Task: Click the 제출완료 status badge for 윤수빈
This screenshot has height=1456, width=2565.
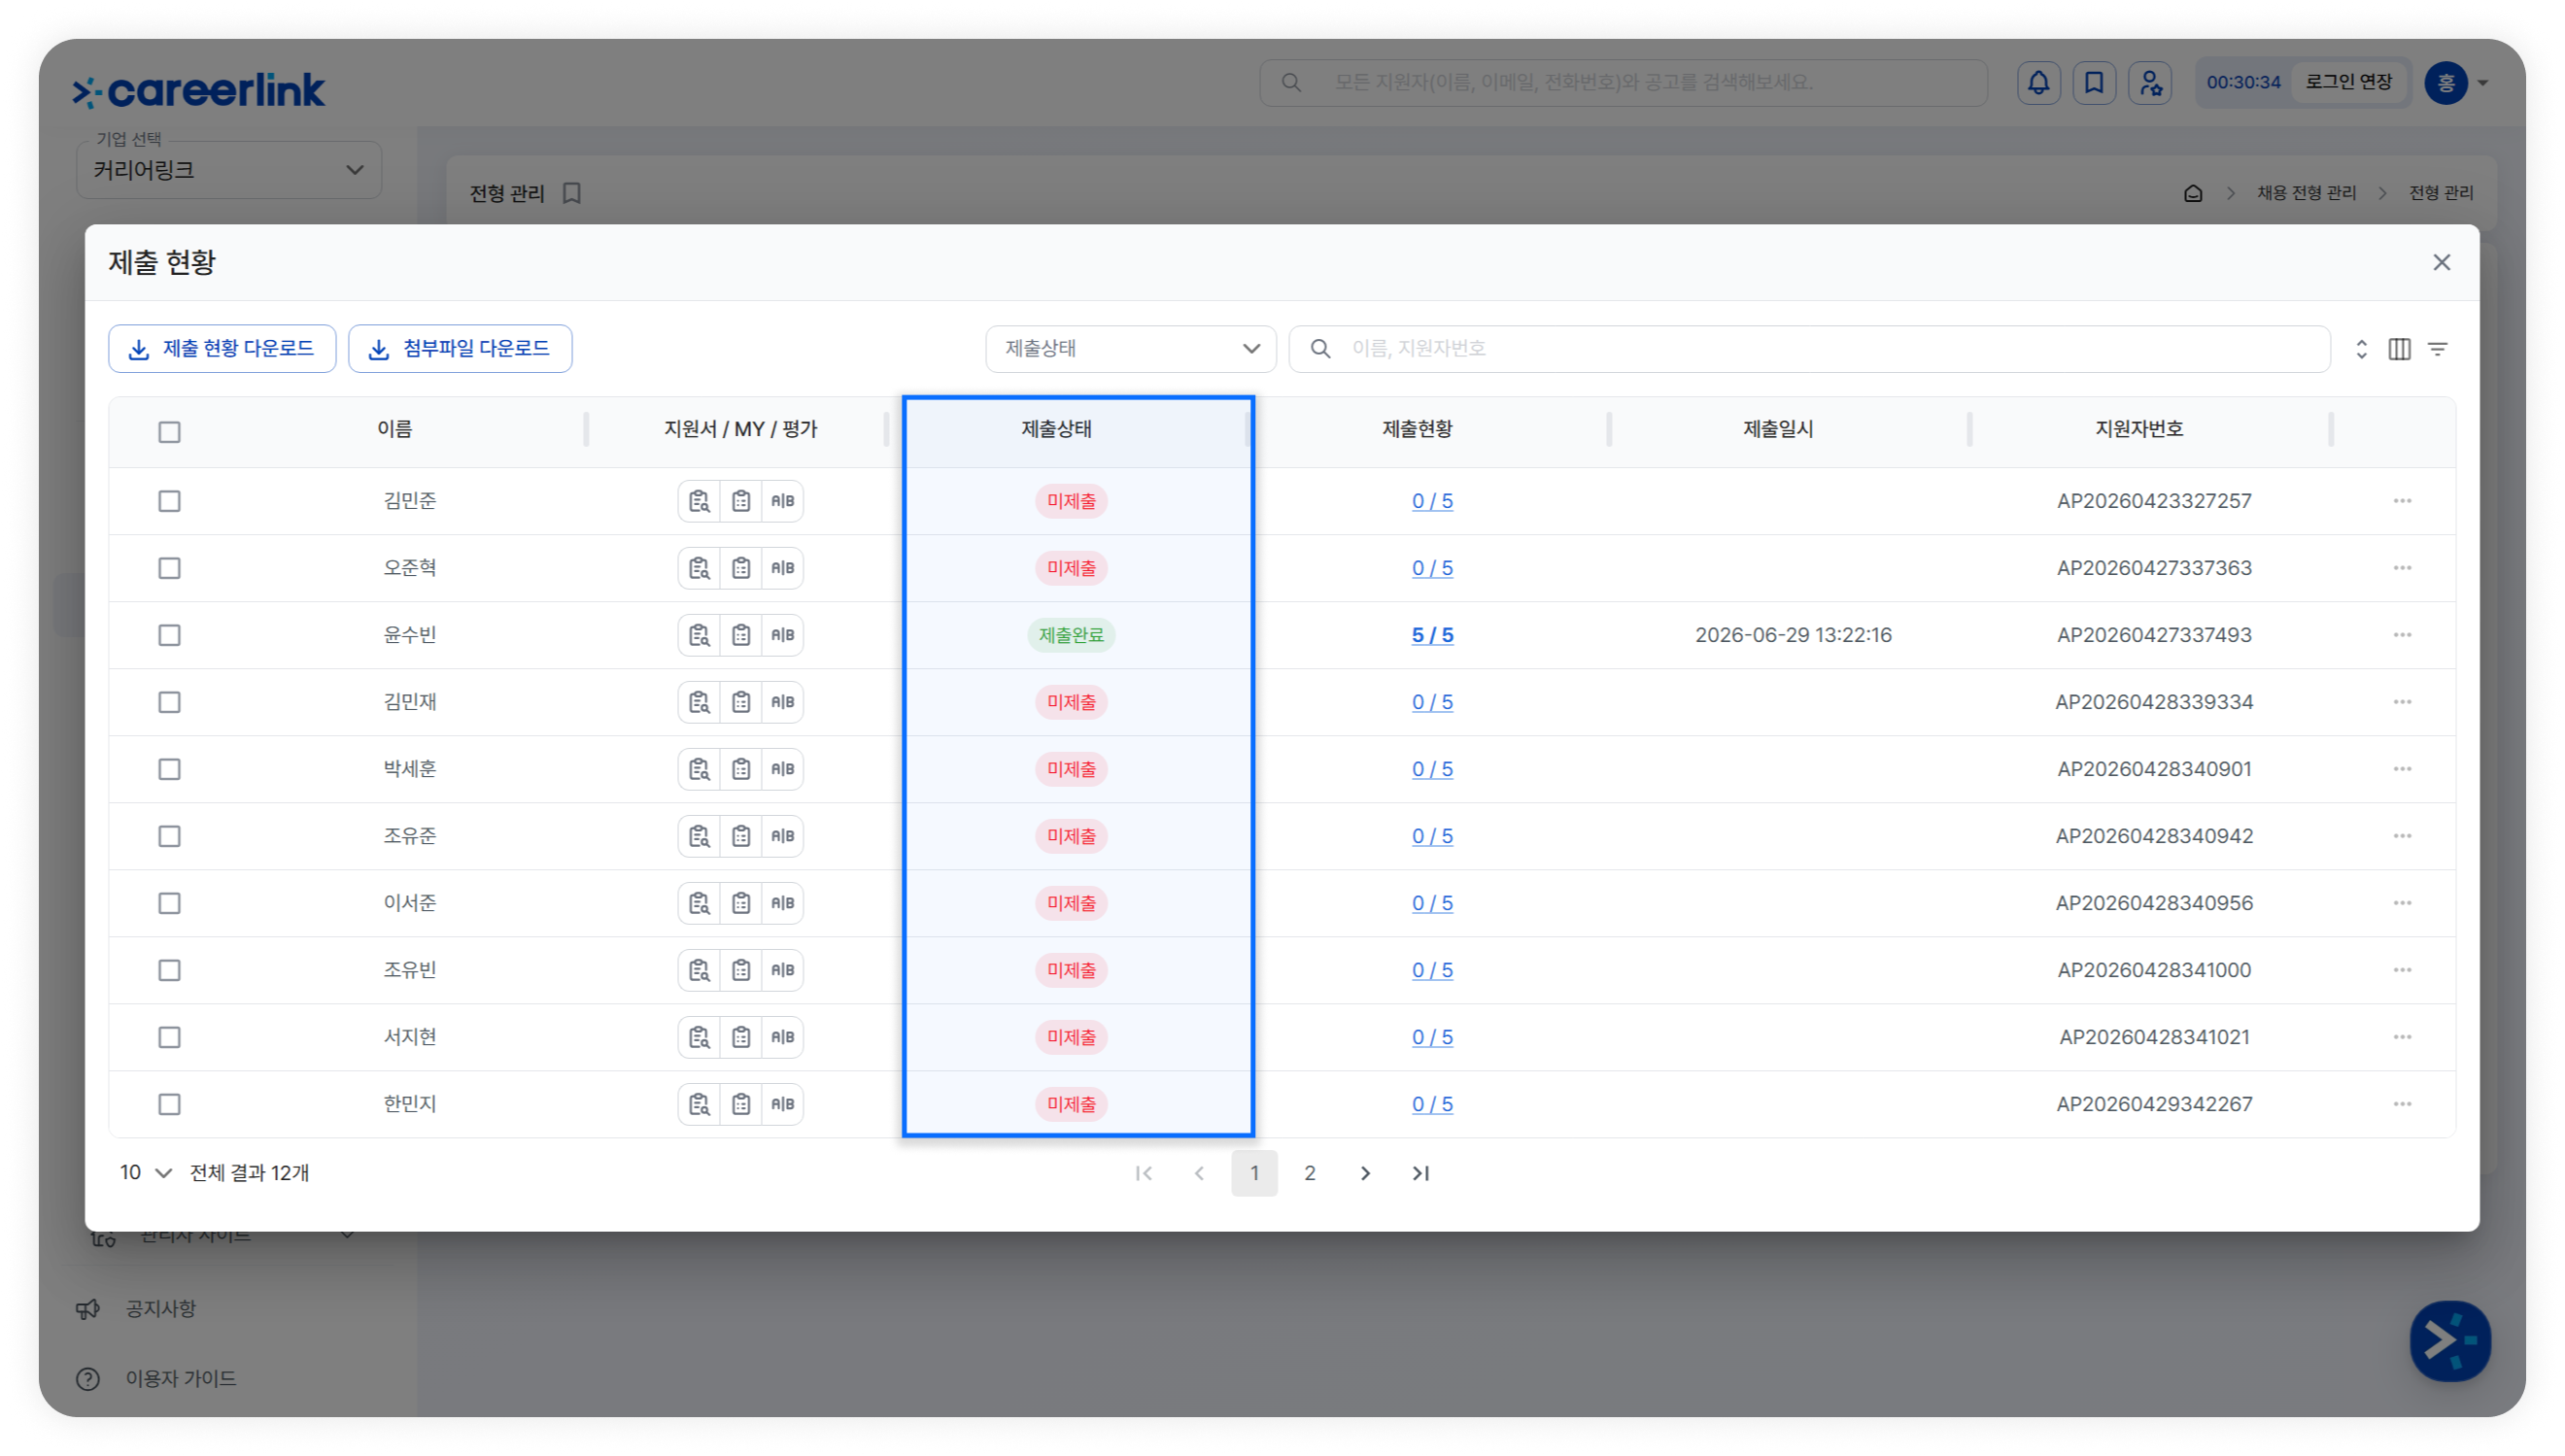Action: point(1071,635)
